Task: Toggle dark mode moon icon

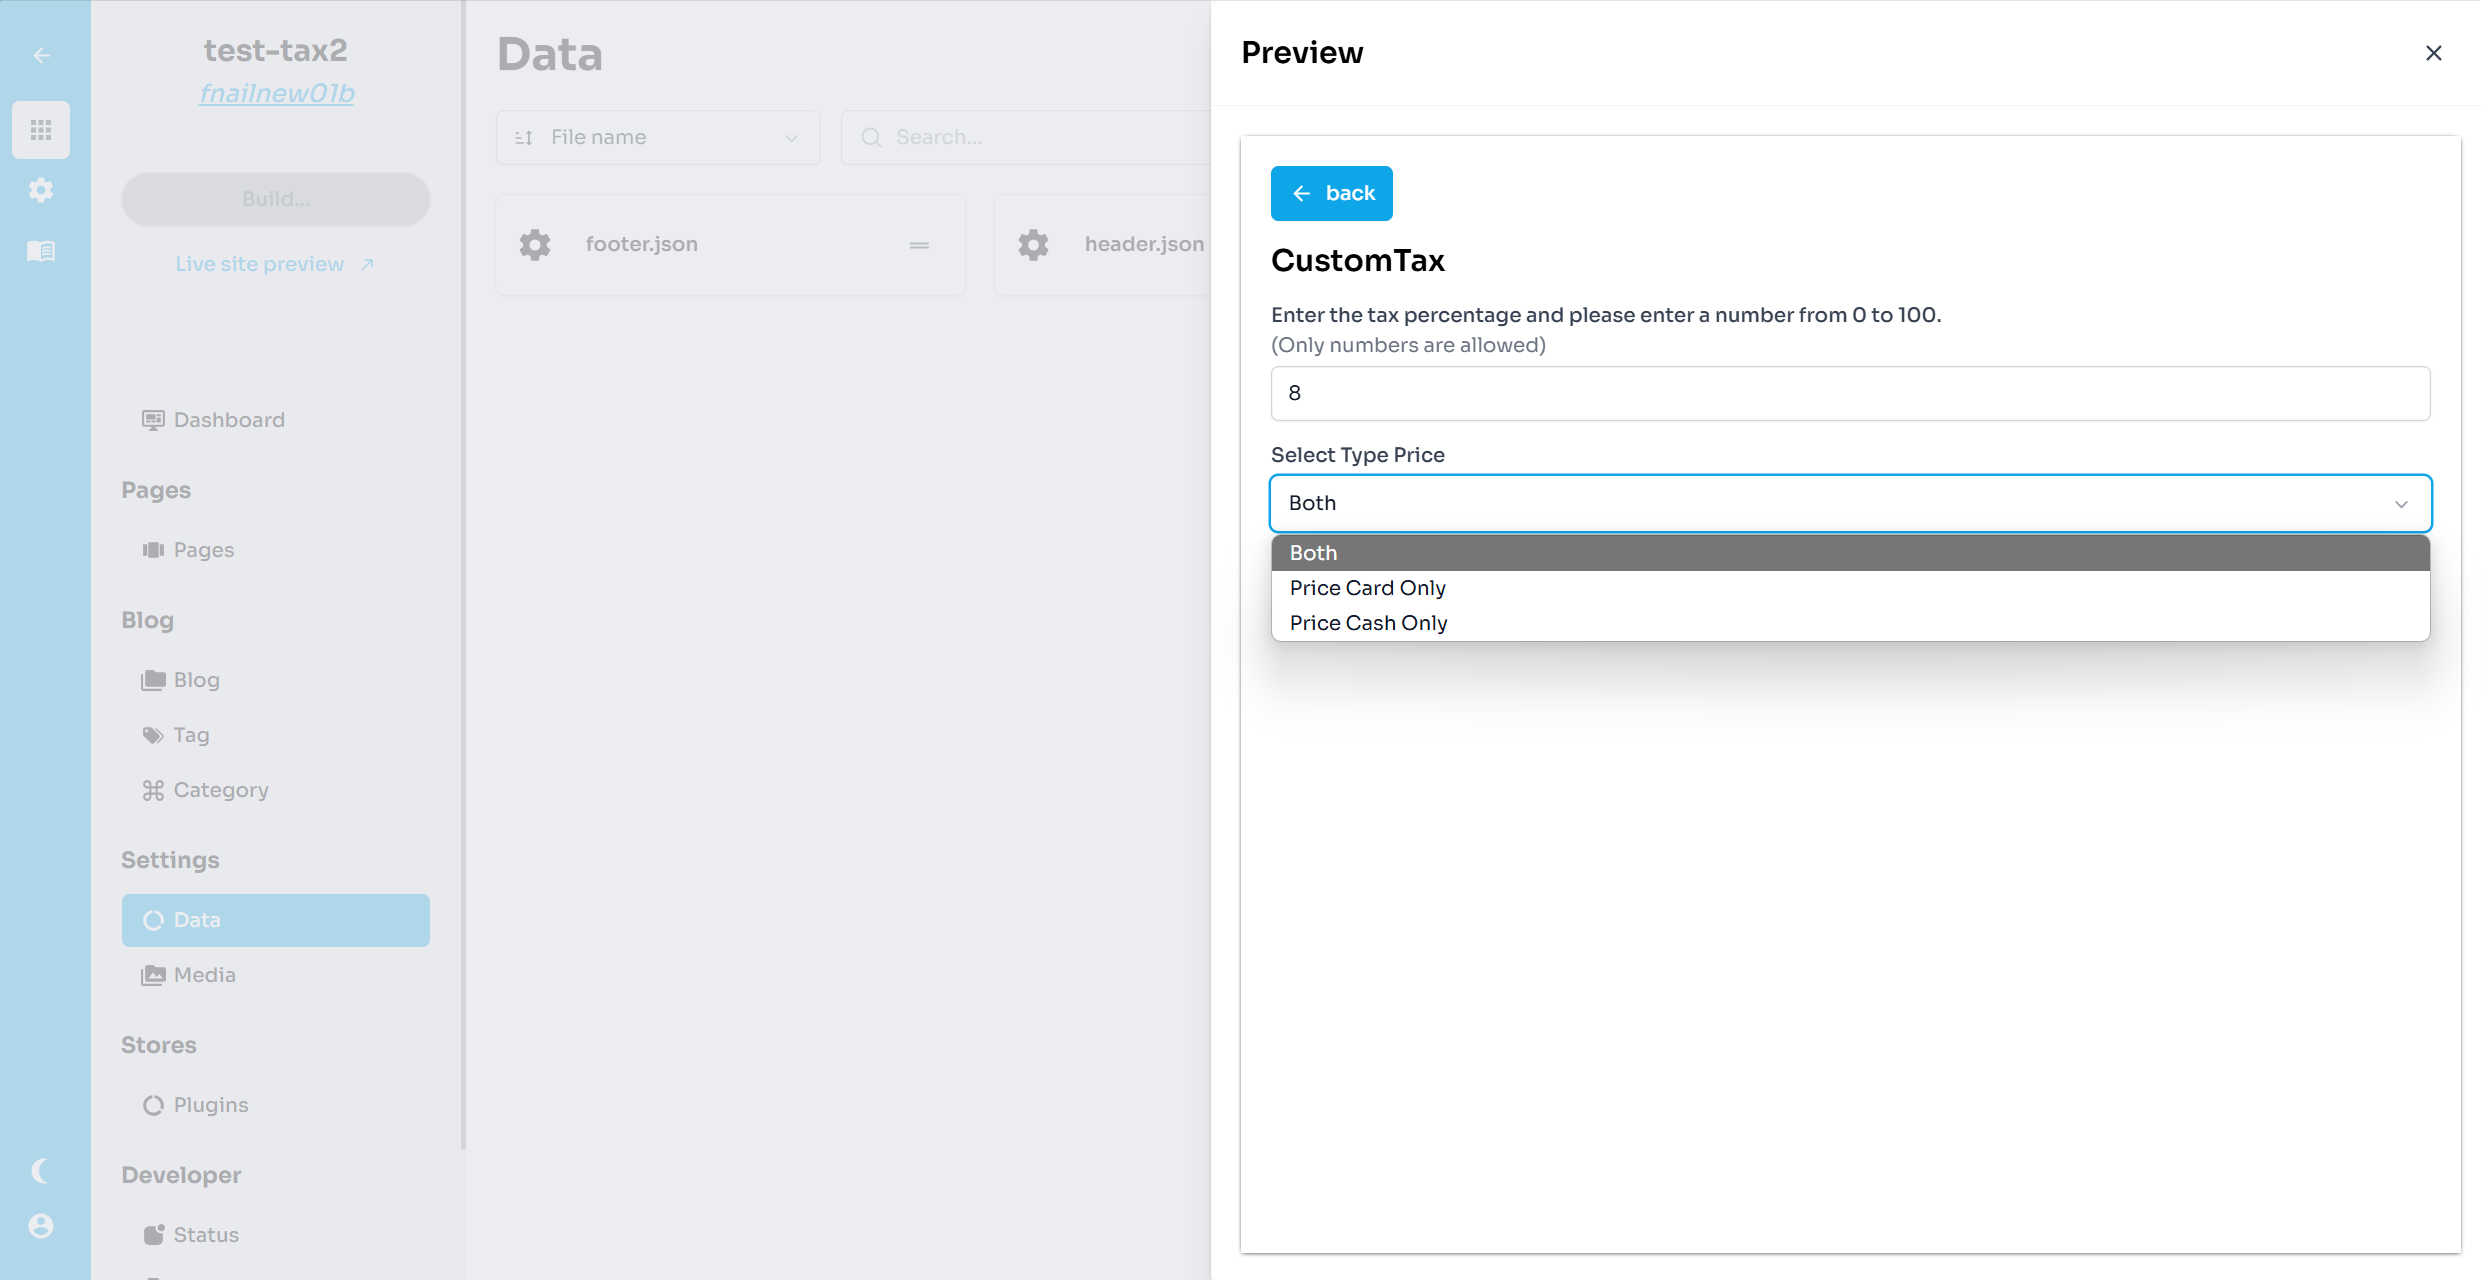Action: 41,1170
